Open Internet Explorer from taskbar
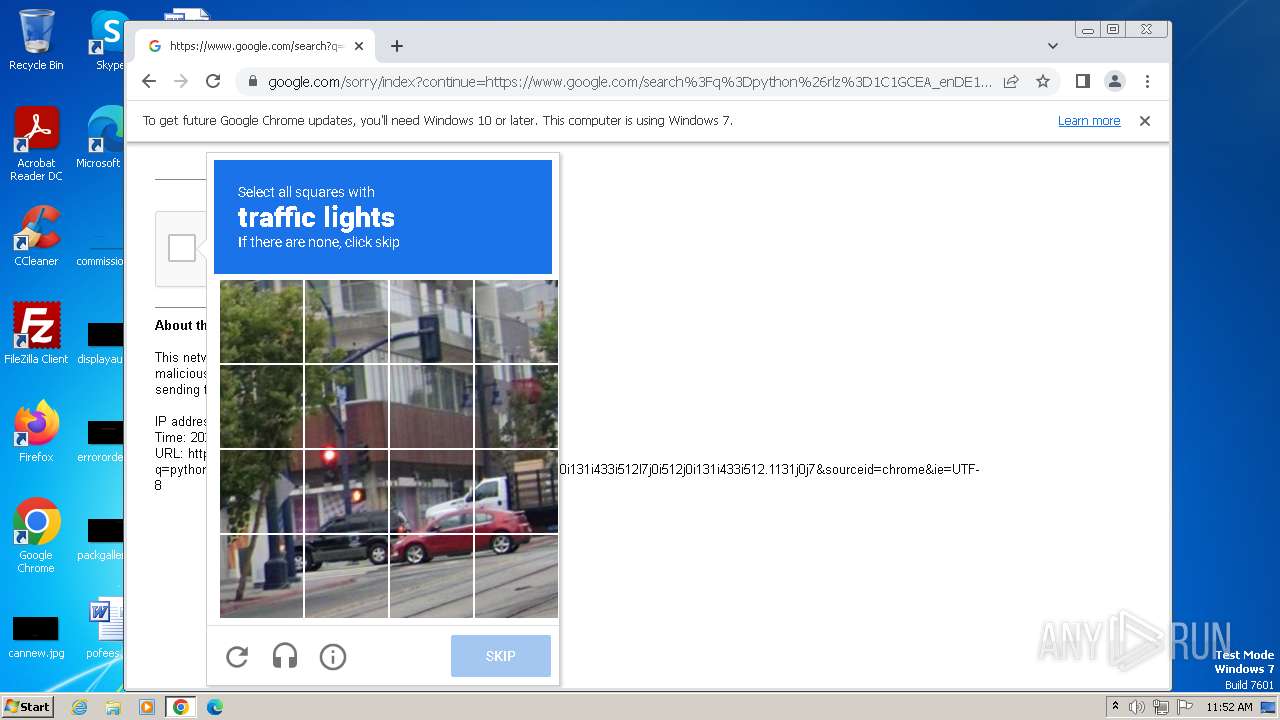The width and height of the screenshot is (1280, 720). pyautogui.click(x=80, y=707)
